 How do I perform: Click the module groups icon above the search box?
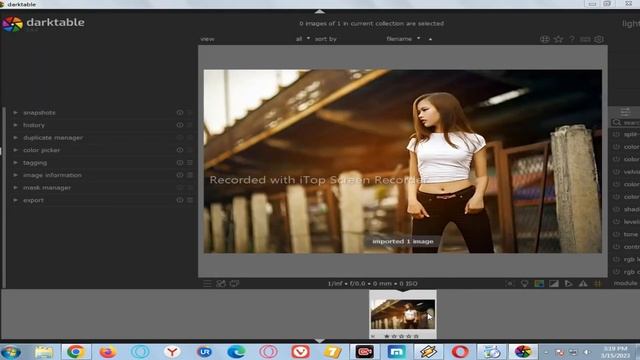624,112
